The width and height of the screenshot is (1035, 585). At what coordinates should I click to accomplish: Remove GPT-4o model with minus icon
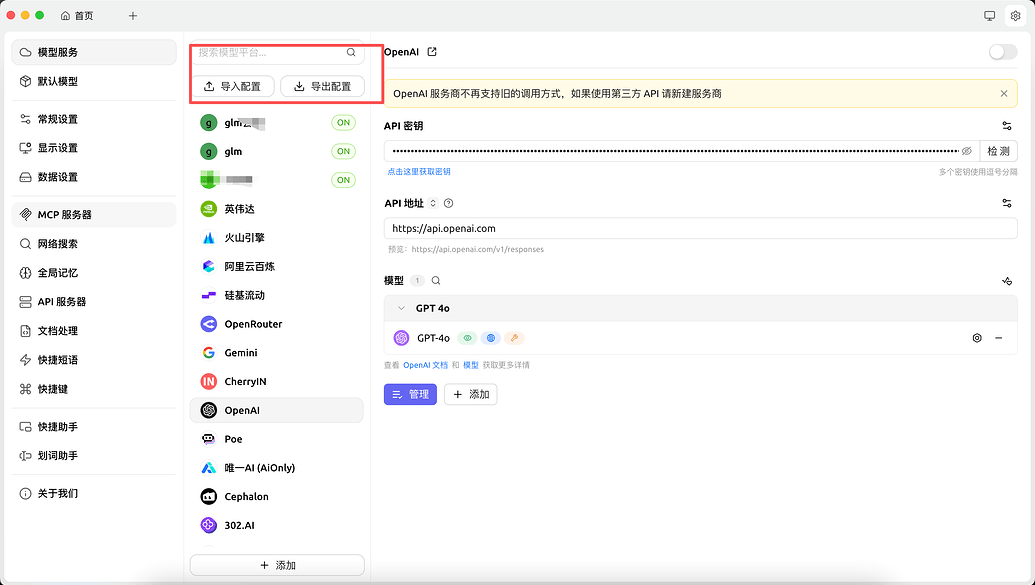999,338
